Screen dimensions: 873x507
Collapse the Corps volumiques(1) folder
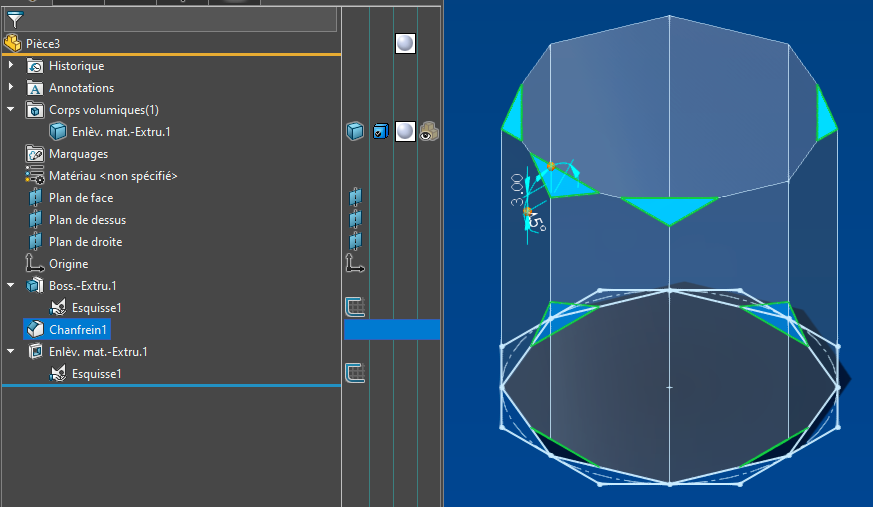11,110
